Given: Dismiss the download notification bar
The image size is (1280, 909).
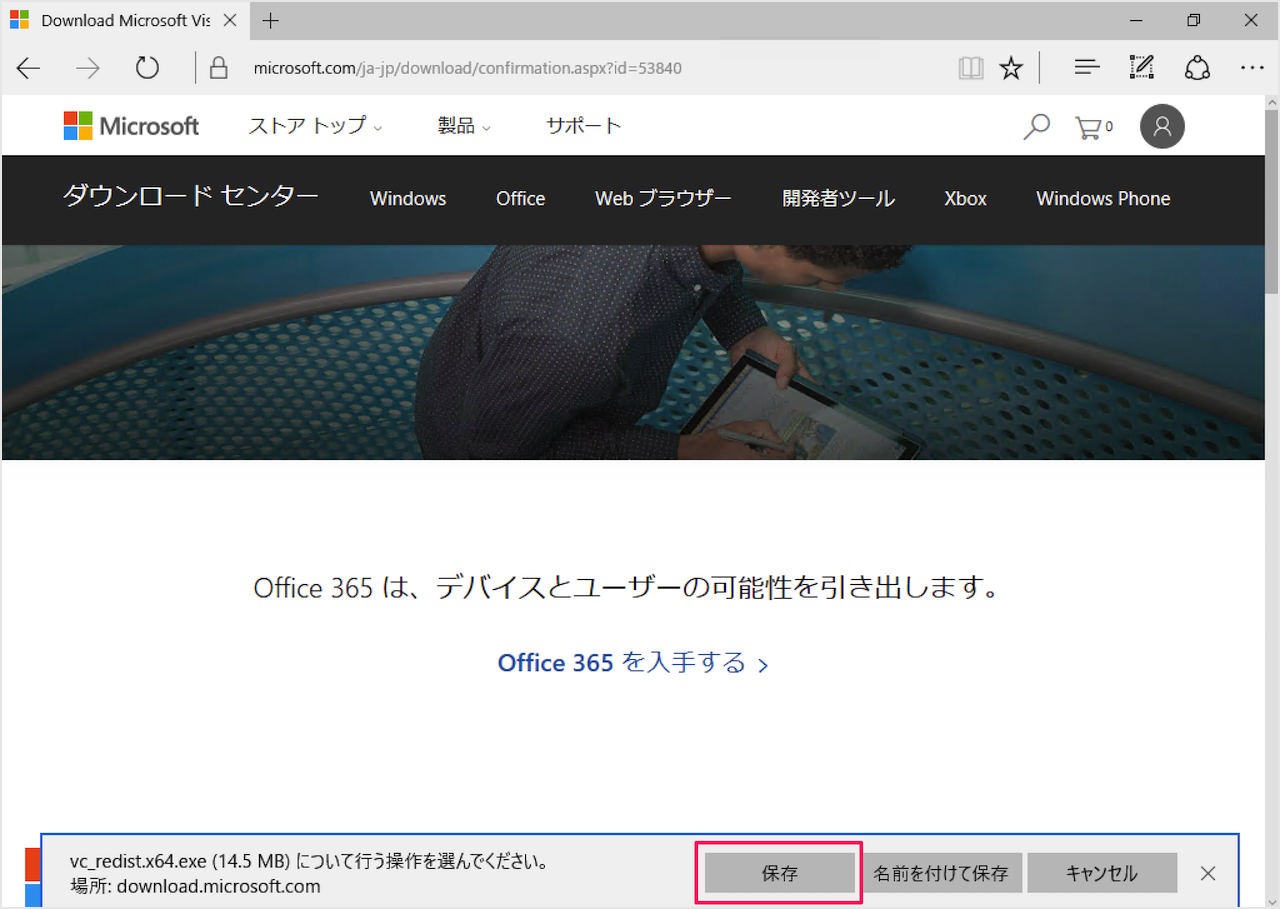Looking at the screenshot, I should [1208, 873].
